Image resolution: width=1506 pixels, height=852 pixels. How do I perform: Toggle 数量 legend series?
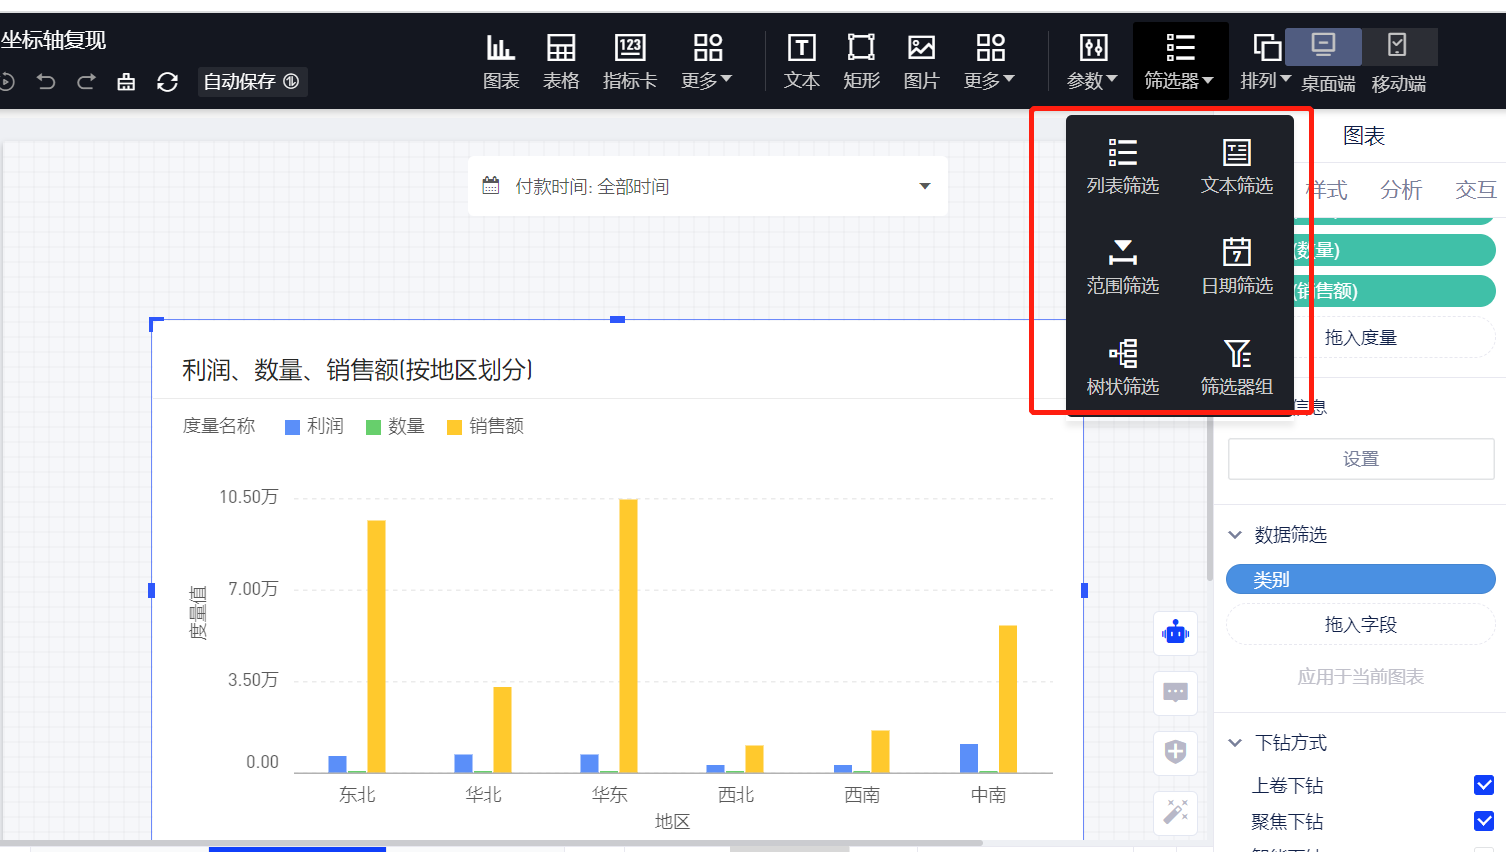(x=395, y=426)
